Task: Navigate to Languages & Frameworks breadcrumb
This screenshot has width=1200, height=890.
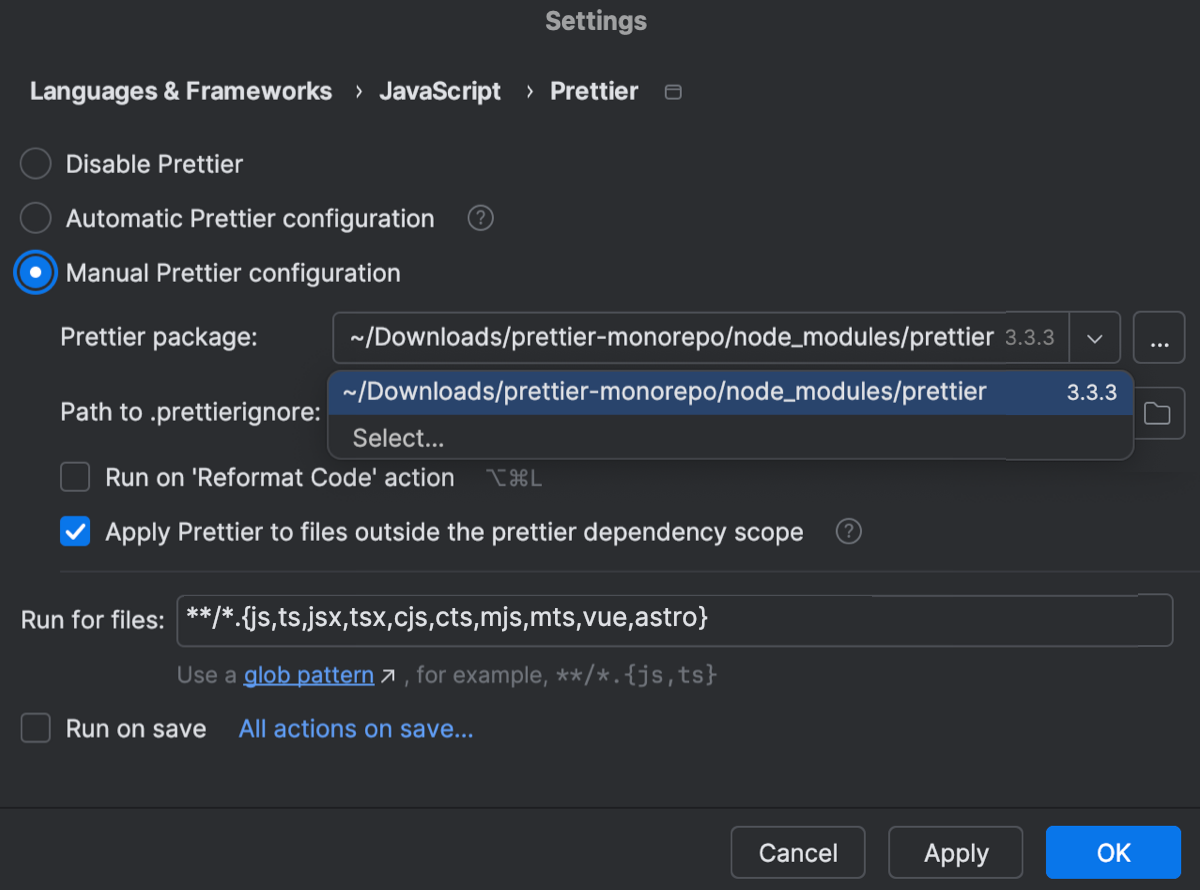Action: pyautogui.click(x=181, y=91)
